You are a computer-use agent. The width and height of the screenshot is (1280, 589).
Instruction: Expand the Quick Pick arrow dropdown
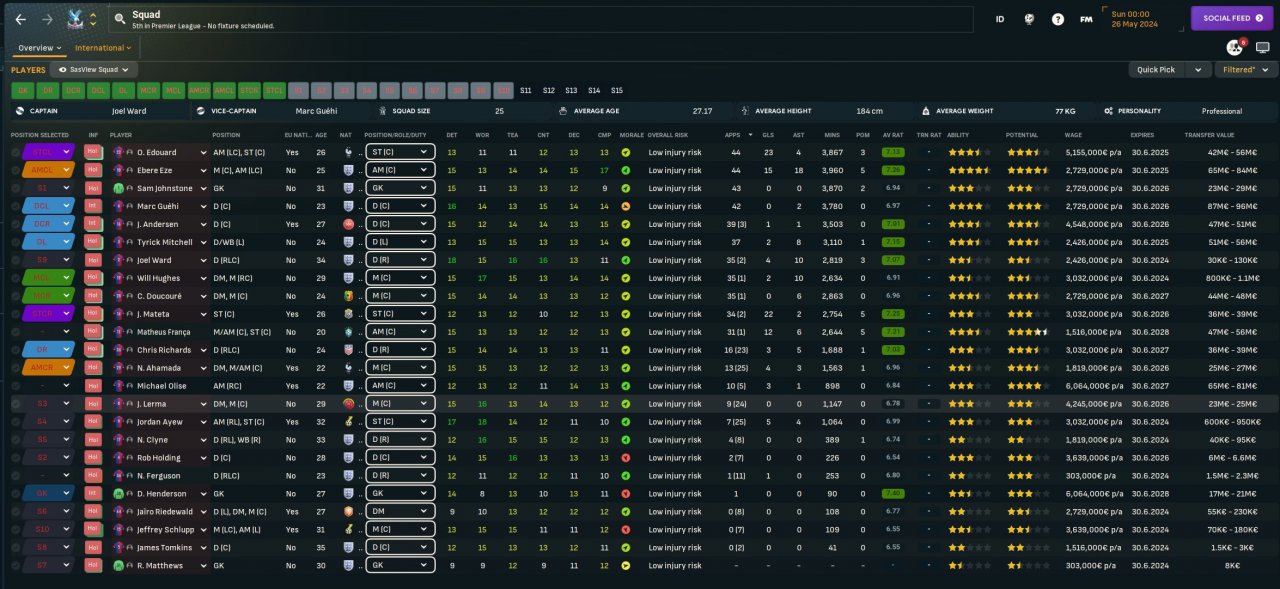point(1199,70)
